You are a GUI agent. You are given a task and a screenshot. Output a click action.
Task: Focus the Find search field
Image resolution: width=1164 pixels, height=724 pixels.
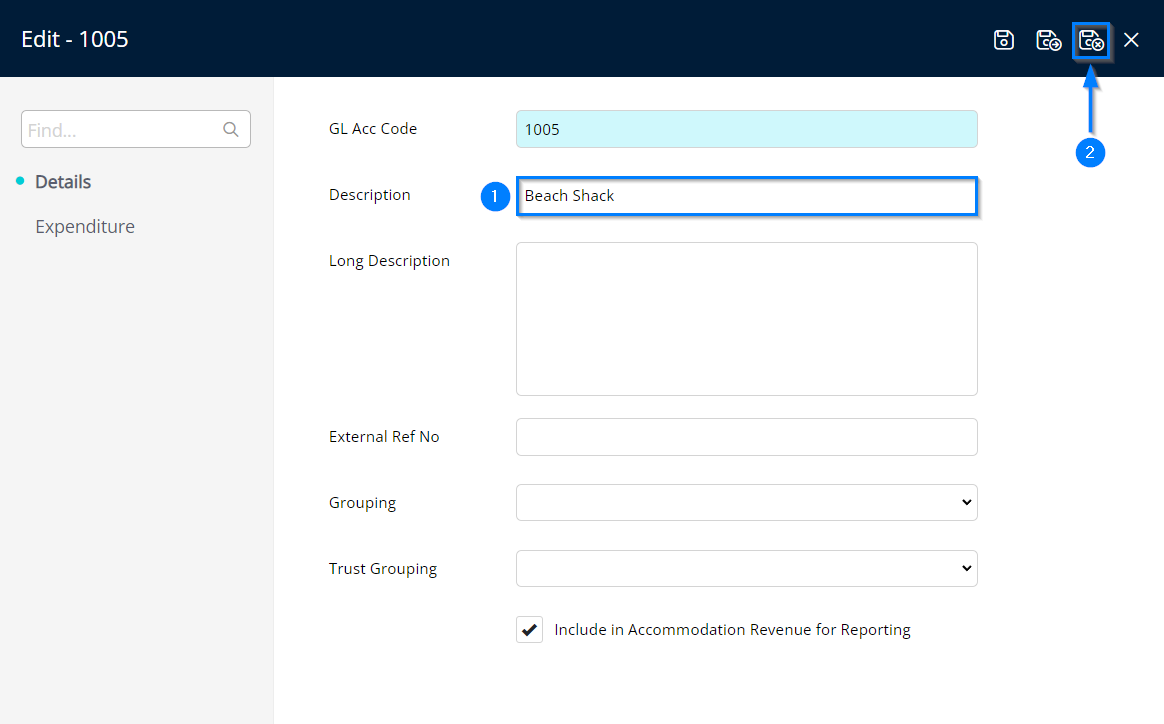120,130
